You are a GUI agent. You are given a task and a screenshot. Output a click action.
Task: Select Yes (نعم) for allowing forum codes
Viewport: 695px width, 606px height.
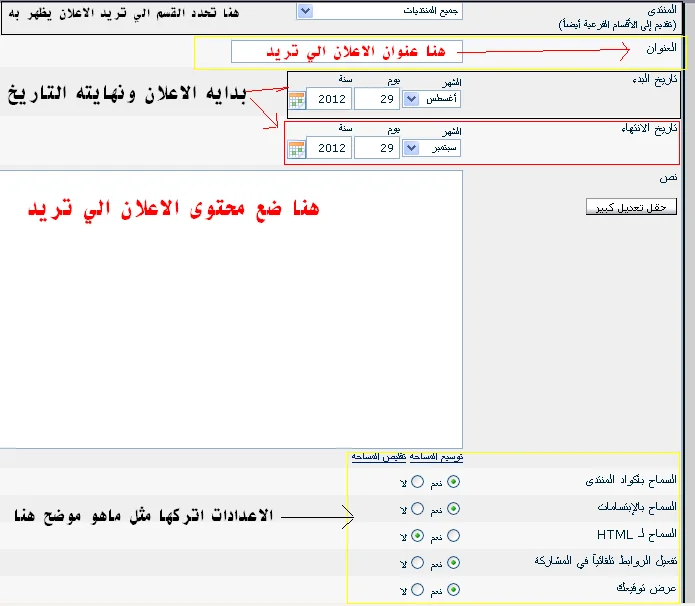455,482
